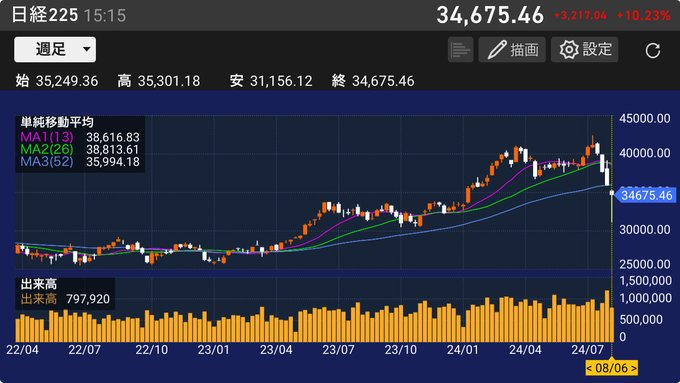This screenshot has height=383, width=680.
Task: Open the 描画 drawing tool
Action: coord(512,49)
